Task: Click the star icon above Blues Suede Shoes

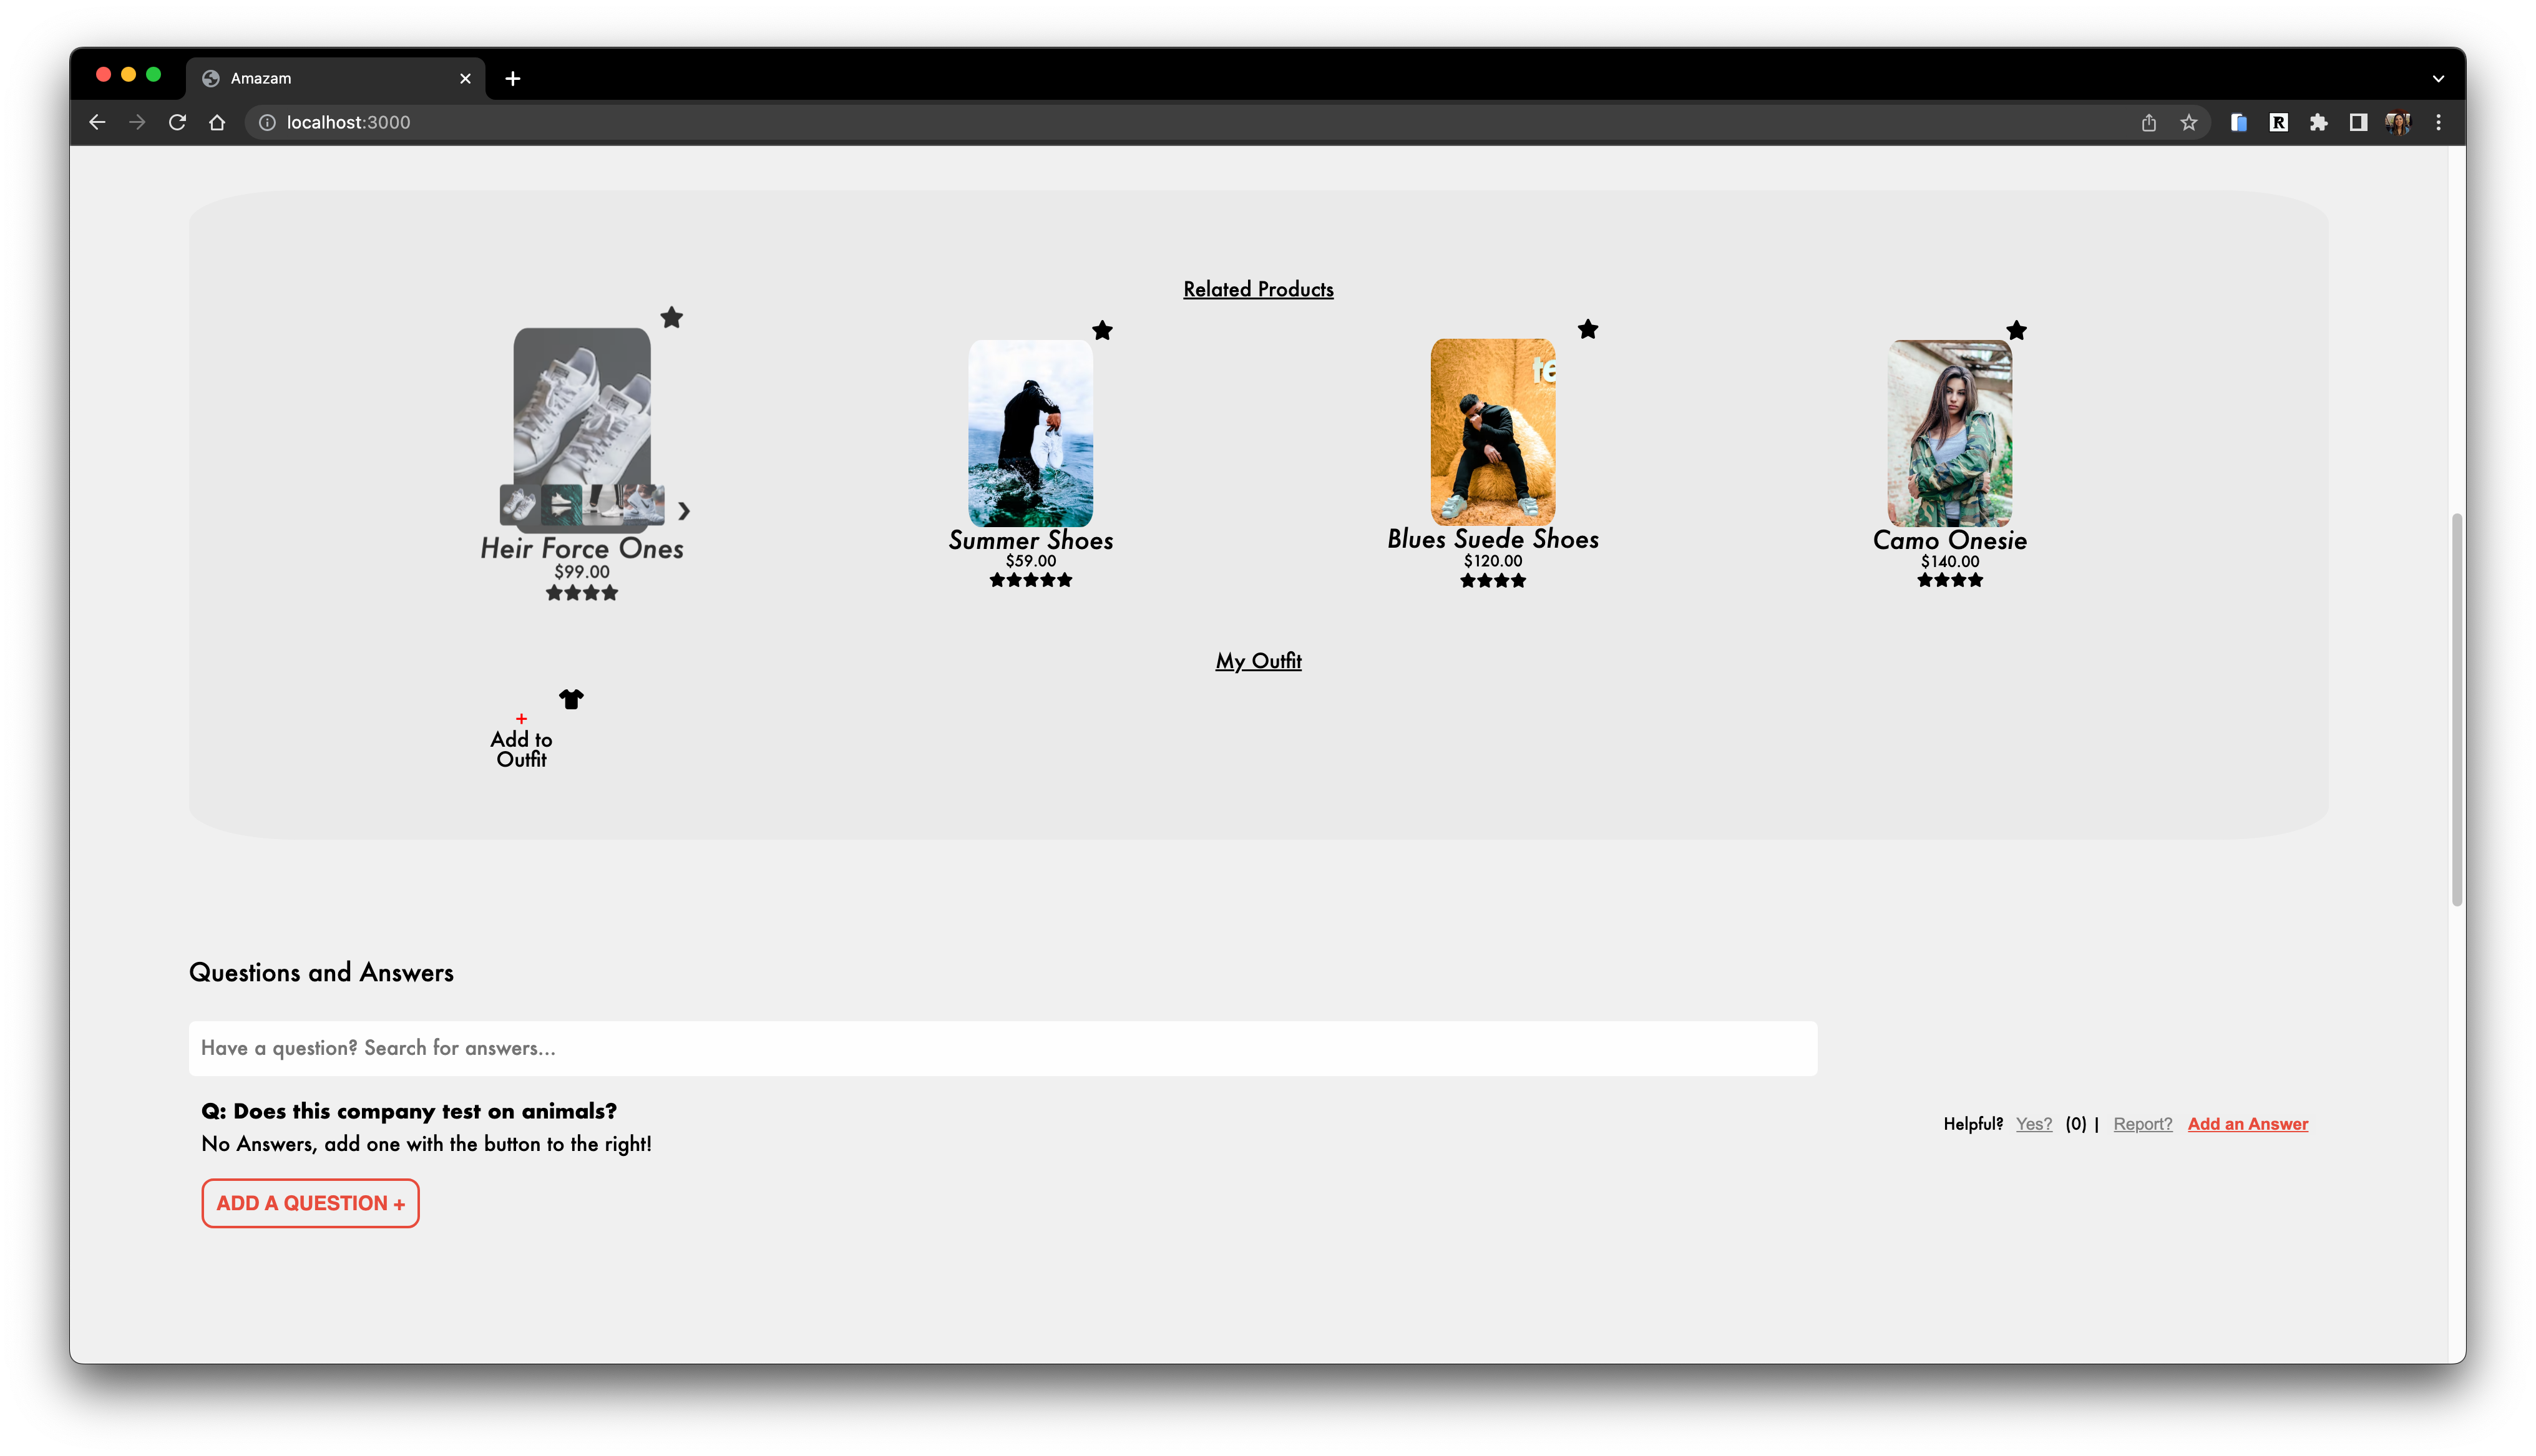Action: (x=1588, y=329)
